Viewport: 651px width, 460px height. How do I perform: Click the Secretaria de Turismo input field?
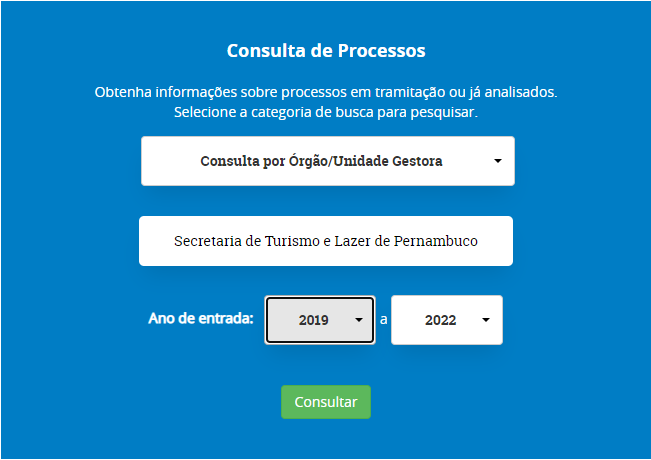(x=326, y=241)
